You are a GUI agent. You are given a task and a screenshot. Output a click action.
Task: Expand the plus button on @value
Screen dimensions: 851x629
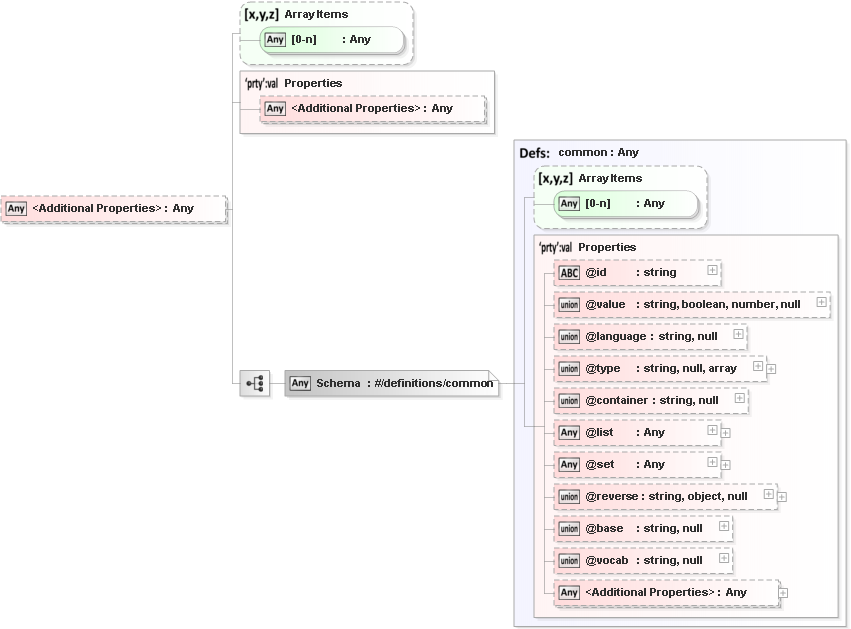coord(821,302)
